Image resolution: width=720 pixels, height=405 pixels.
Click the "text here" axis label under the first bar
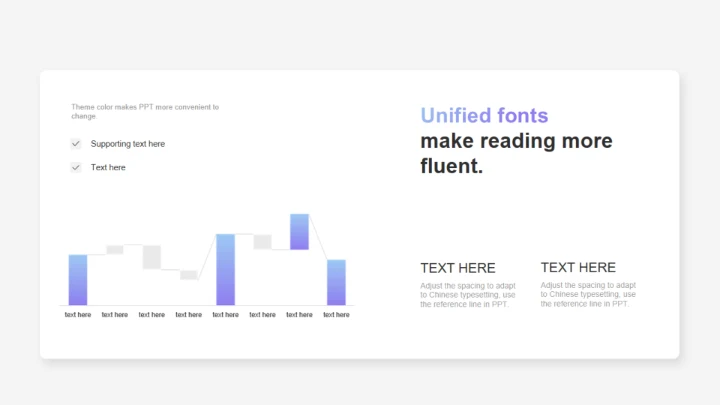(78, 315)
